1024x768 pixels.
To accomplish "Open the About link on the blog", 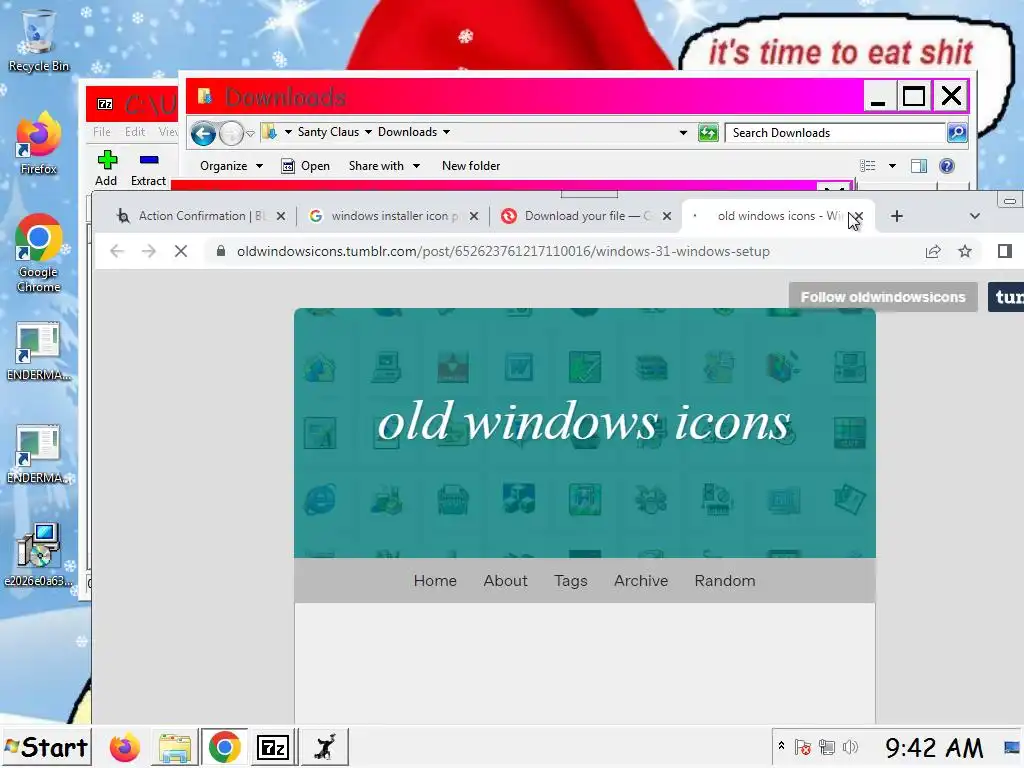I will (x=505, y=581).
